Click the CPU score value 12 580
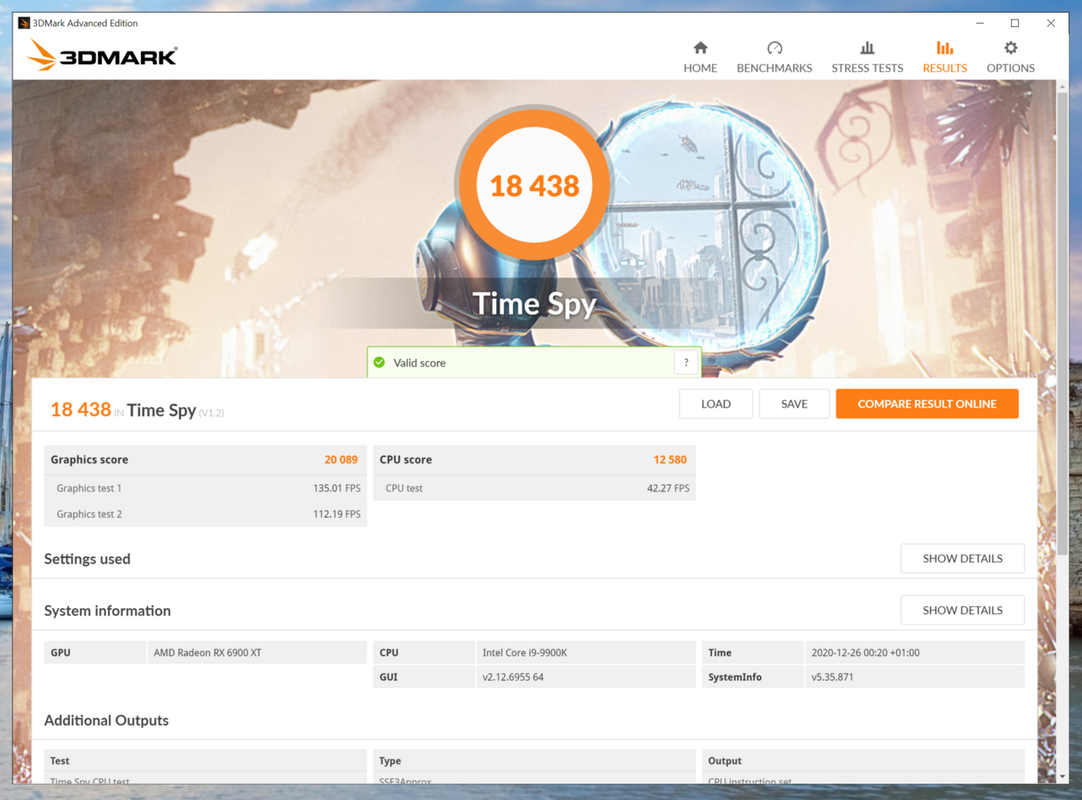 click(670, 460)
